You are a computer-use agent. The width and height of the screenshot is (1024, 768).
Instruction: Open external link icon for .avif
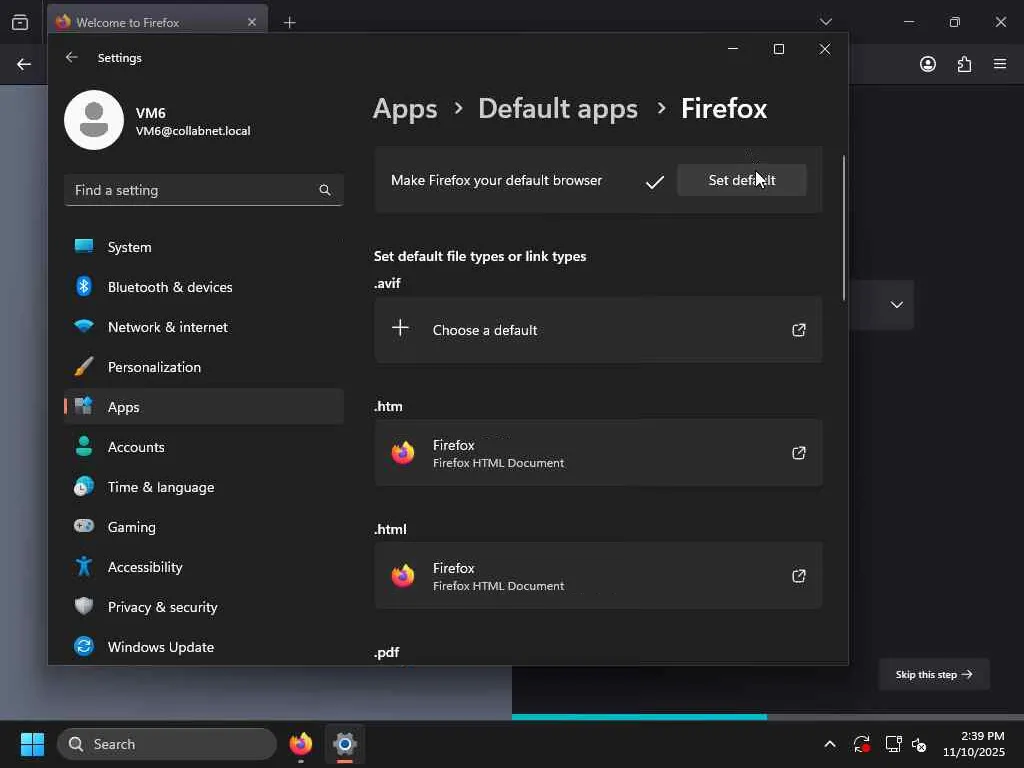[799, 330]
